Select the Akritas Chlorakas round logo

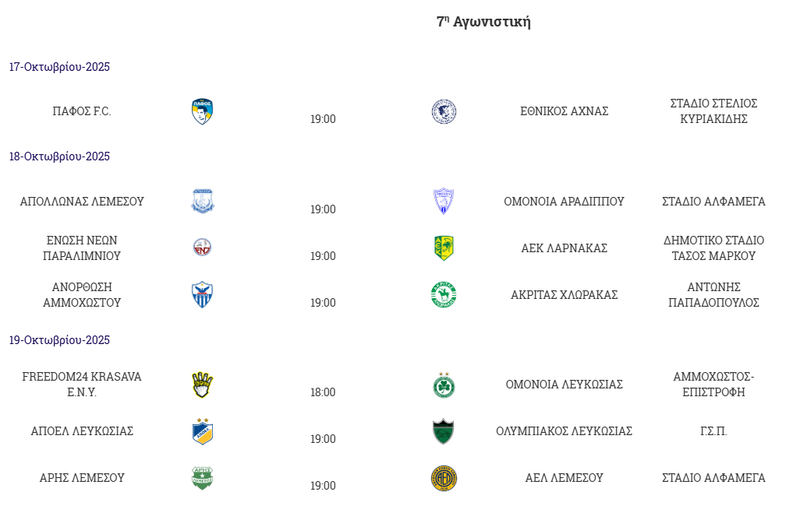point(444,295)
